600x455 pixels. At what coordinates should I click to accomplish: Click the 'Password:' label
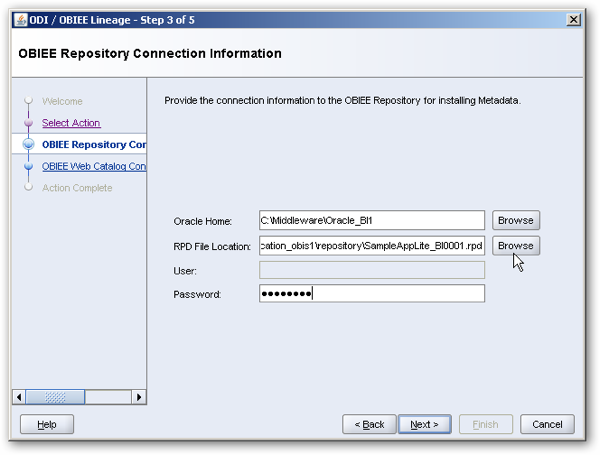tap(197, 294)
